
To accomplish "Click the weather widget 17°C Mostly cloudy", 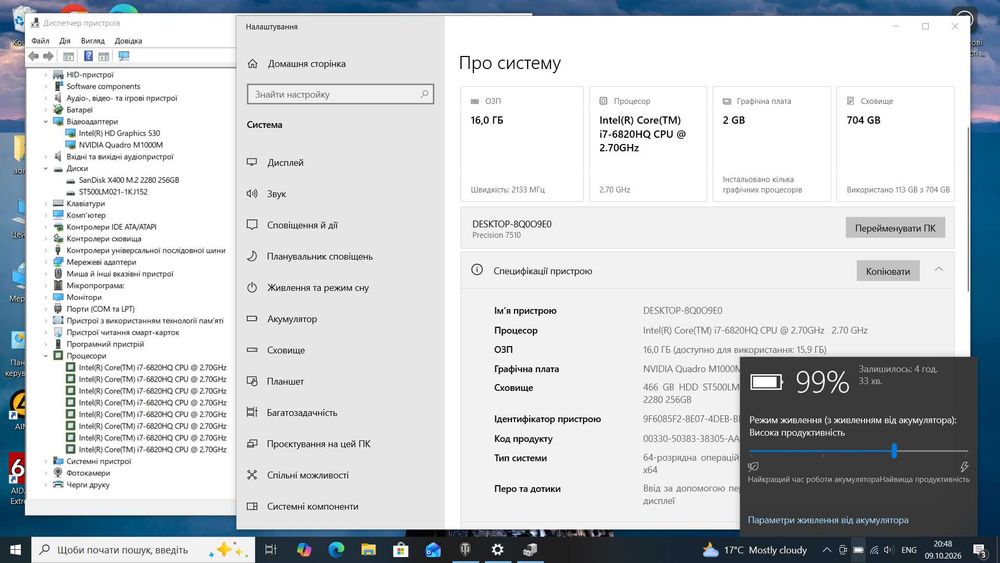I will tap(755, 550).
